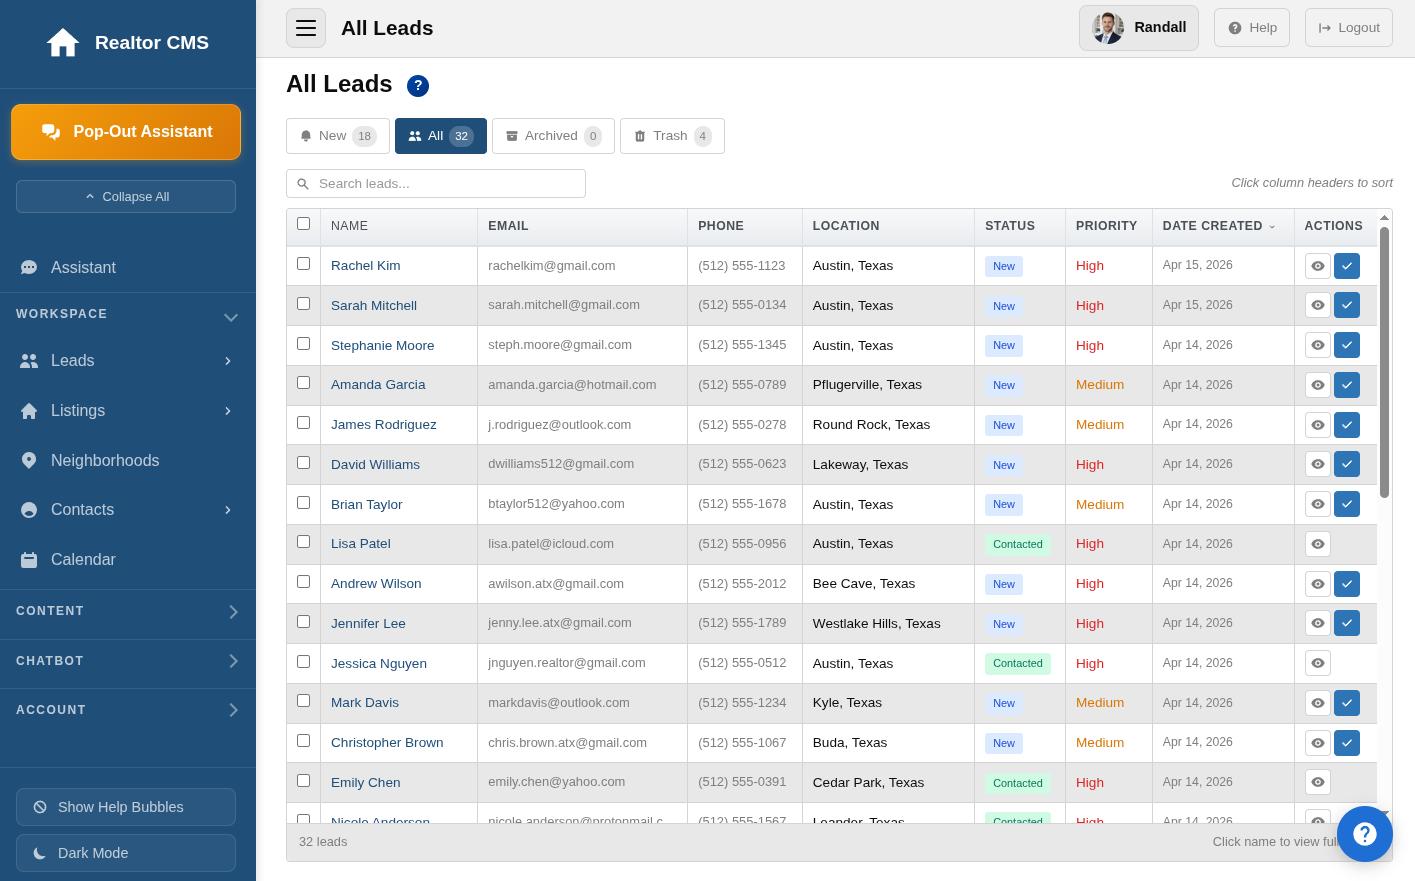
Task: View Sarah Mitchell's lead eye icon
Action: tap(1318, 305)
